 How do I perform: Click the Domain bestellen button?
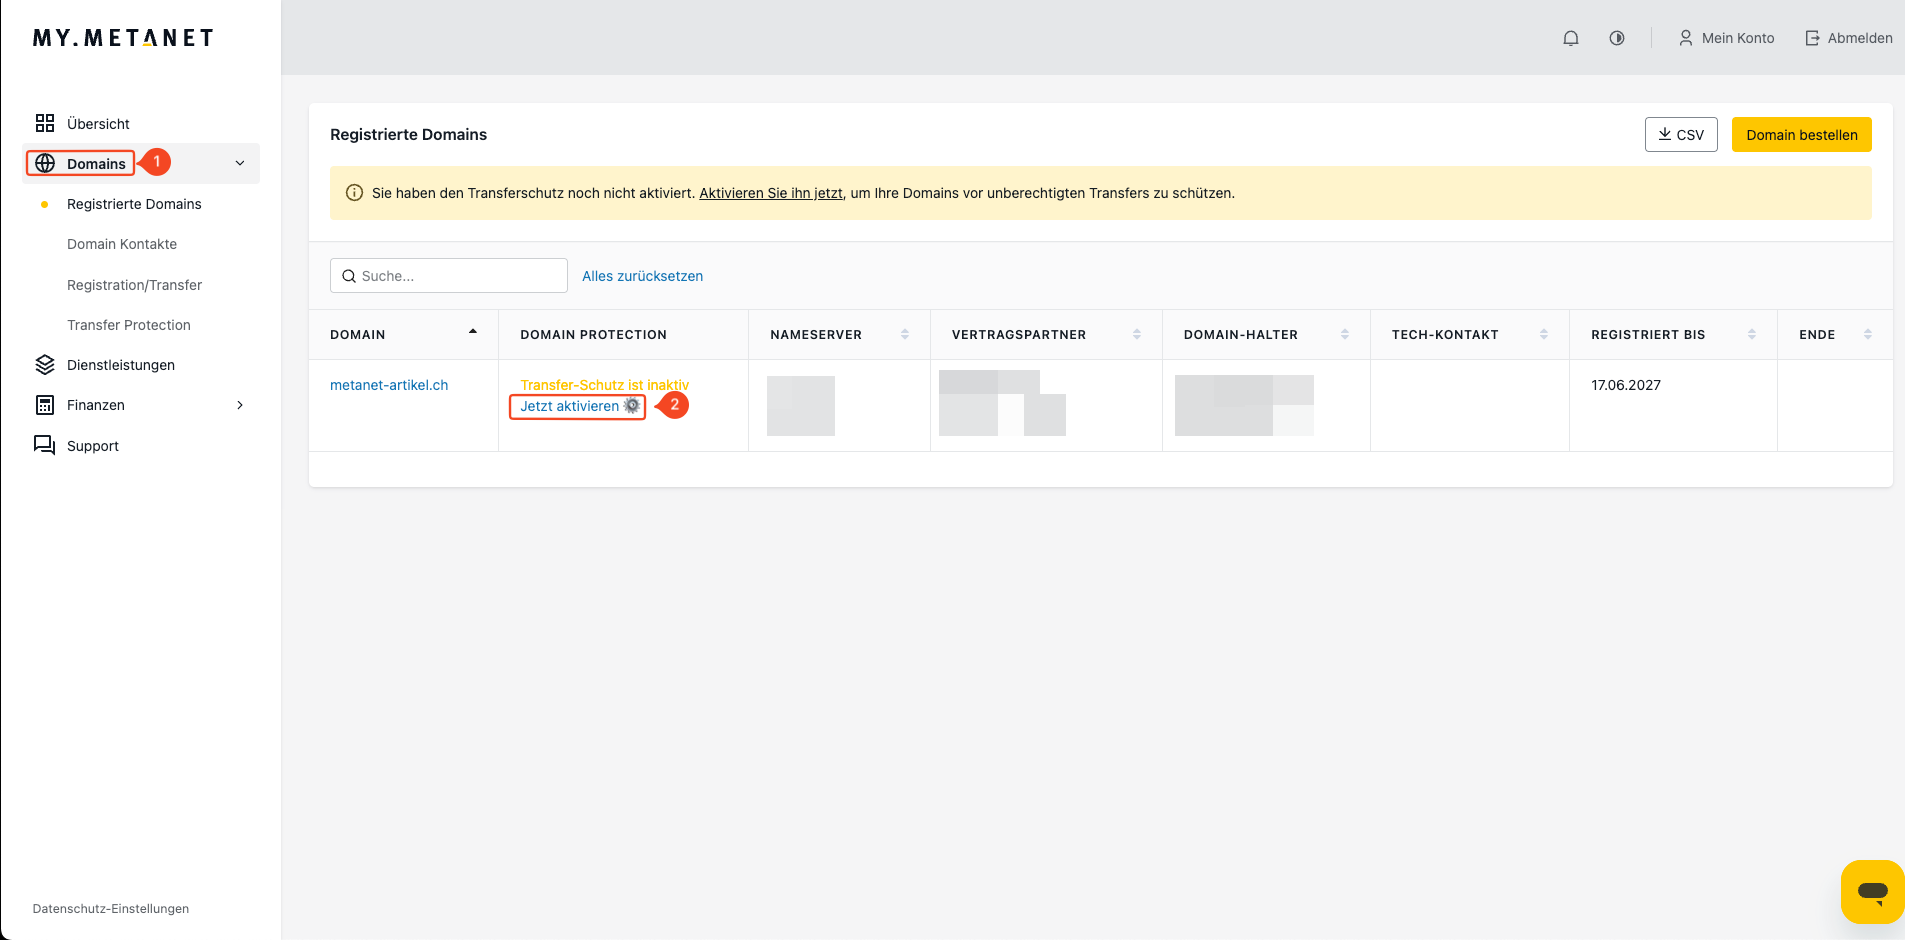pos(1802,135)
